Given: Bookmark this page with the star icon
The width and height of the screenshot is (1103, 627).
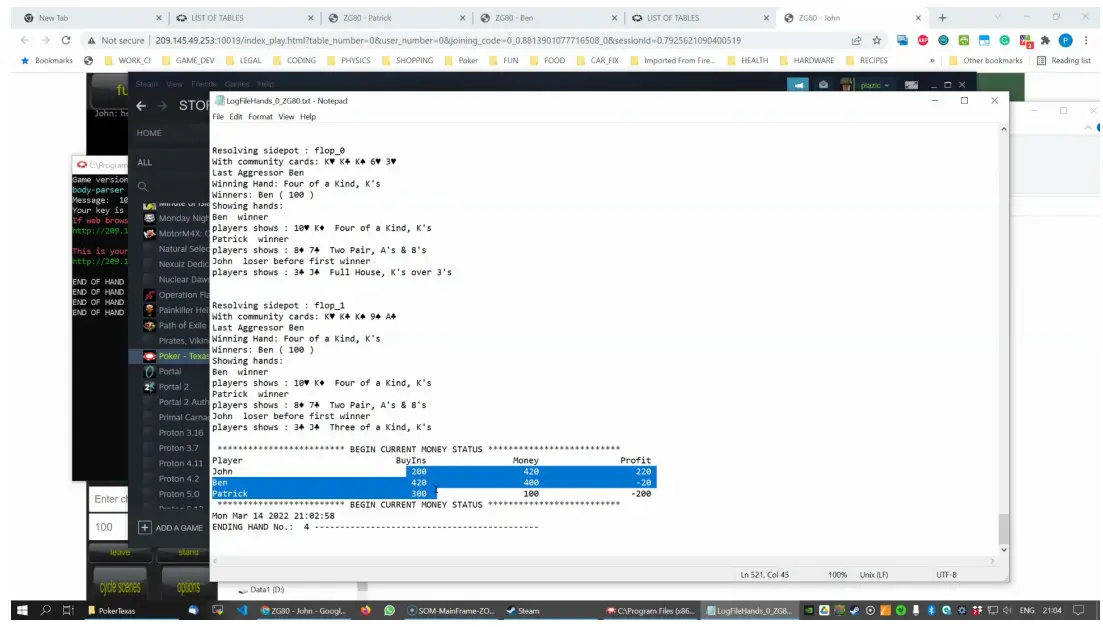Looking at the screenshot, I should coord(876,41).
